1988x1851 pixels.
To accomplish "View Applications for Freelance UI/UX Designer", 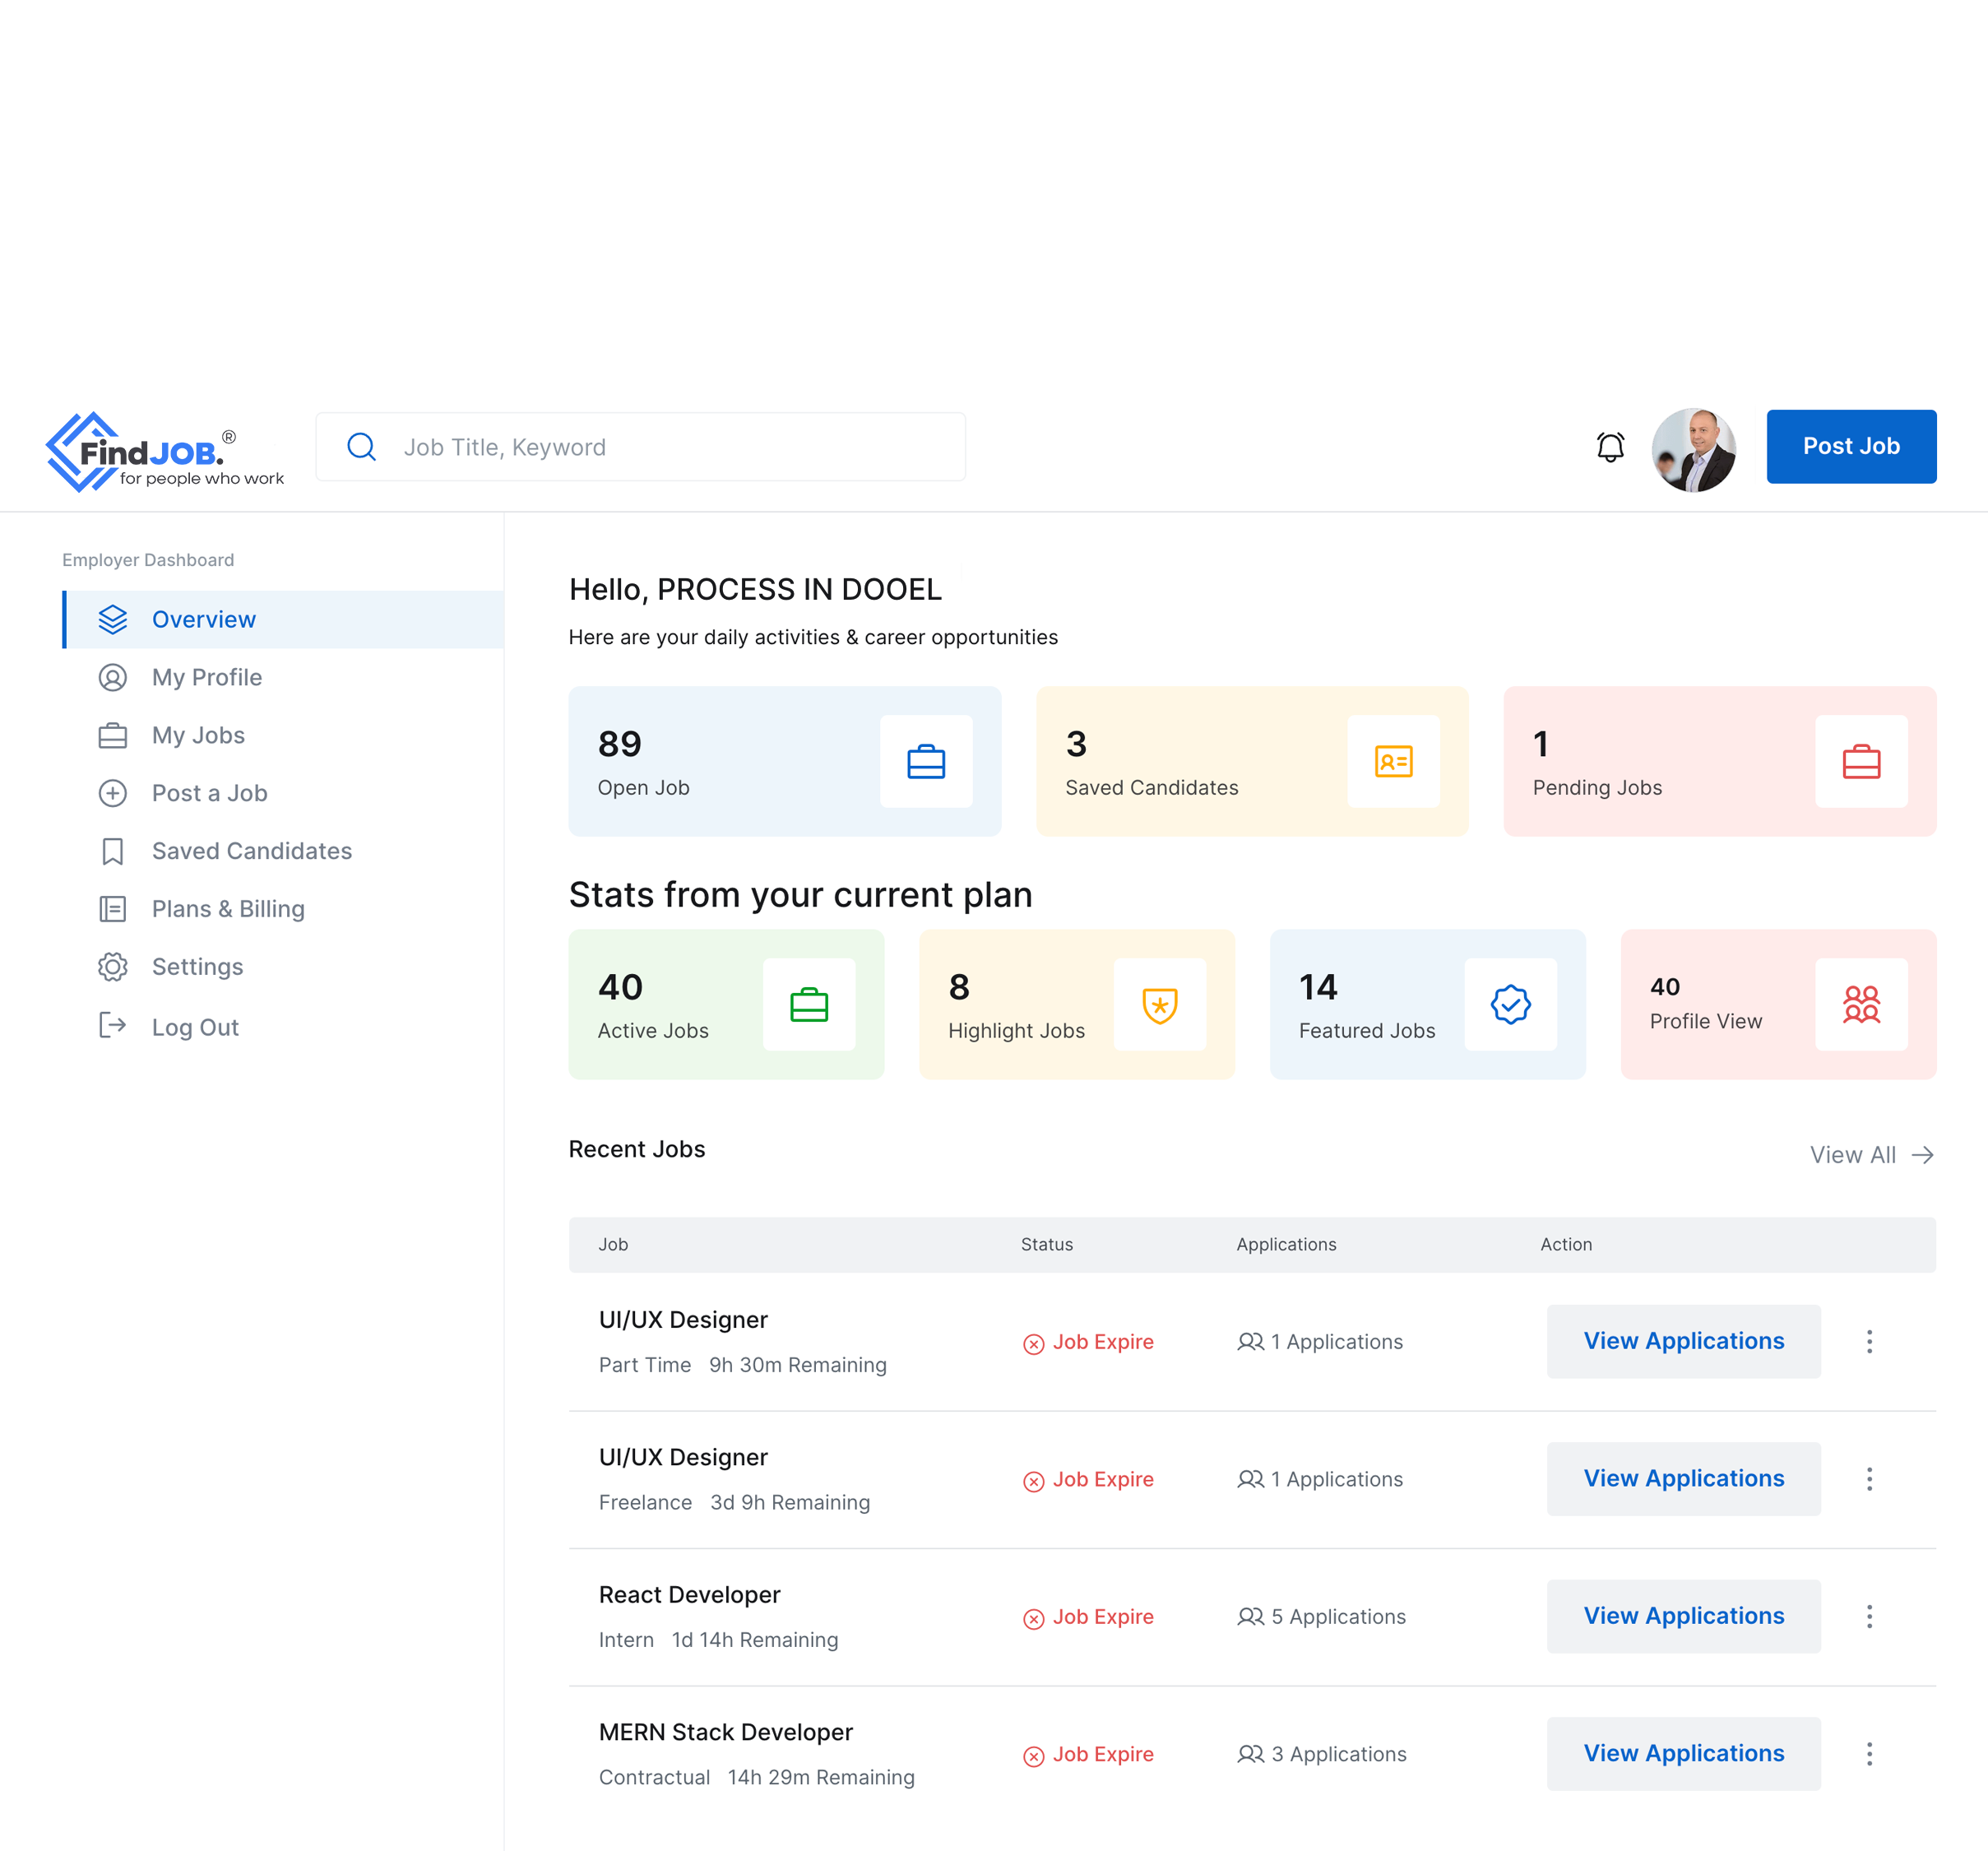I will (x=1683, y=1478).
